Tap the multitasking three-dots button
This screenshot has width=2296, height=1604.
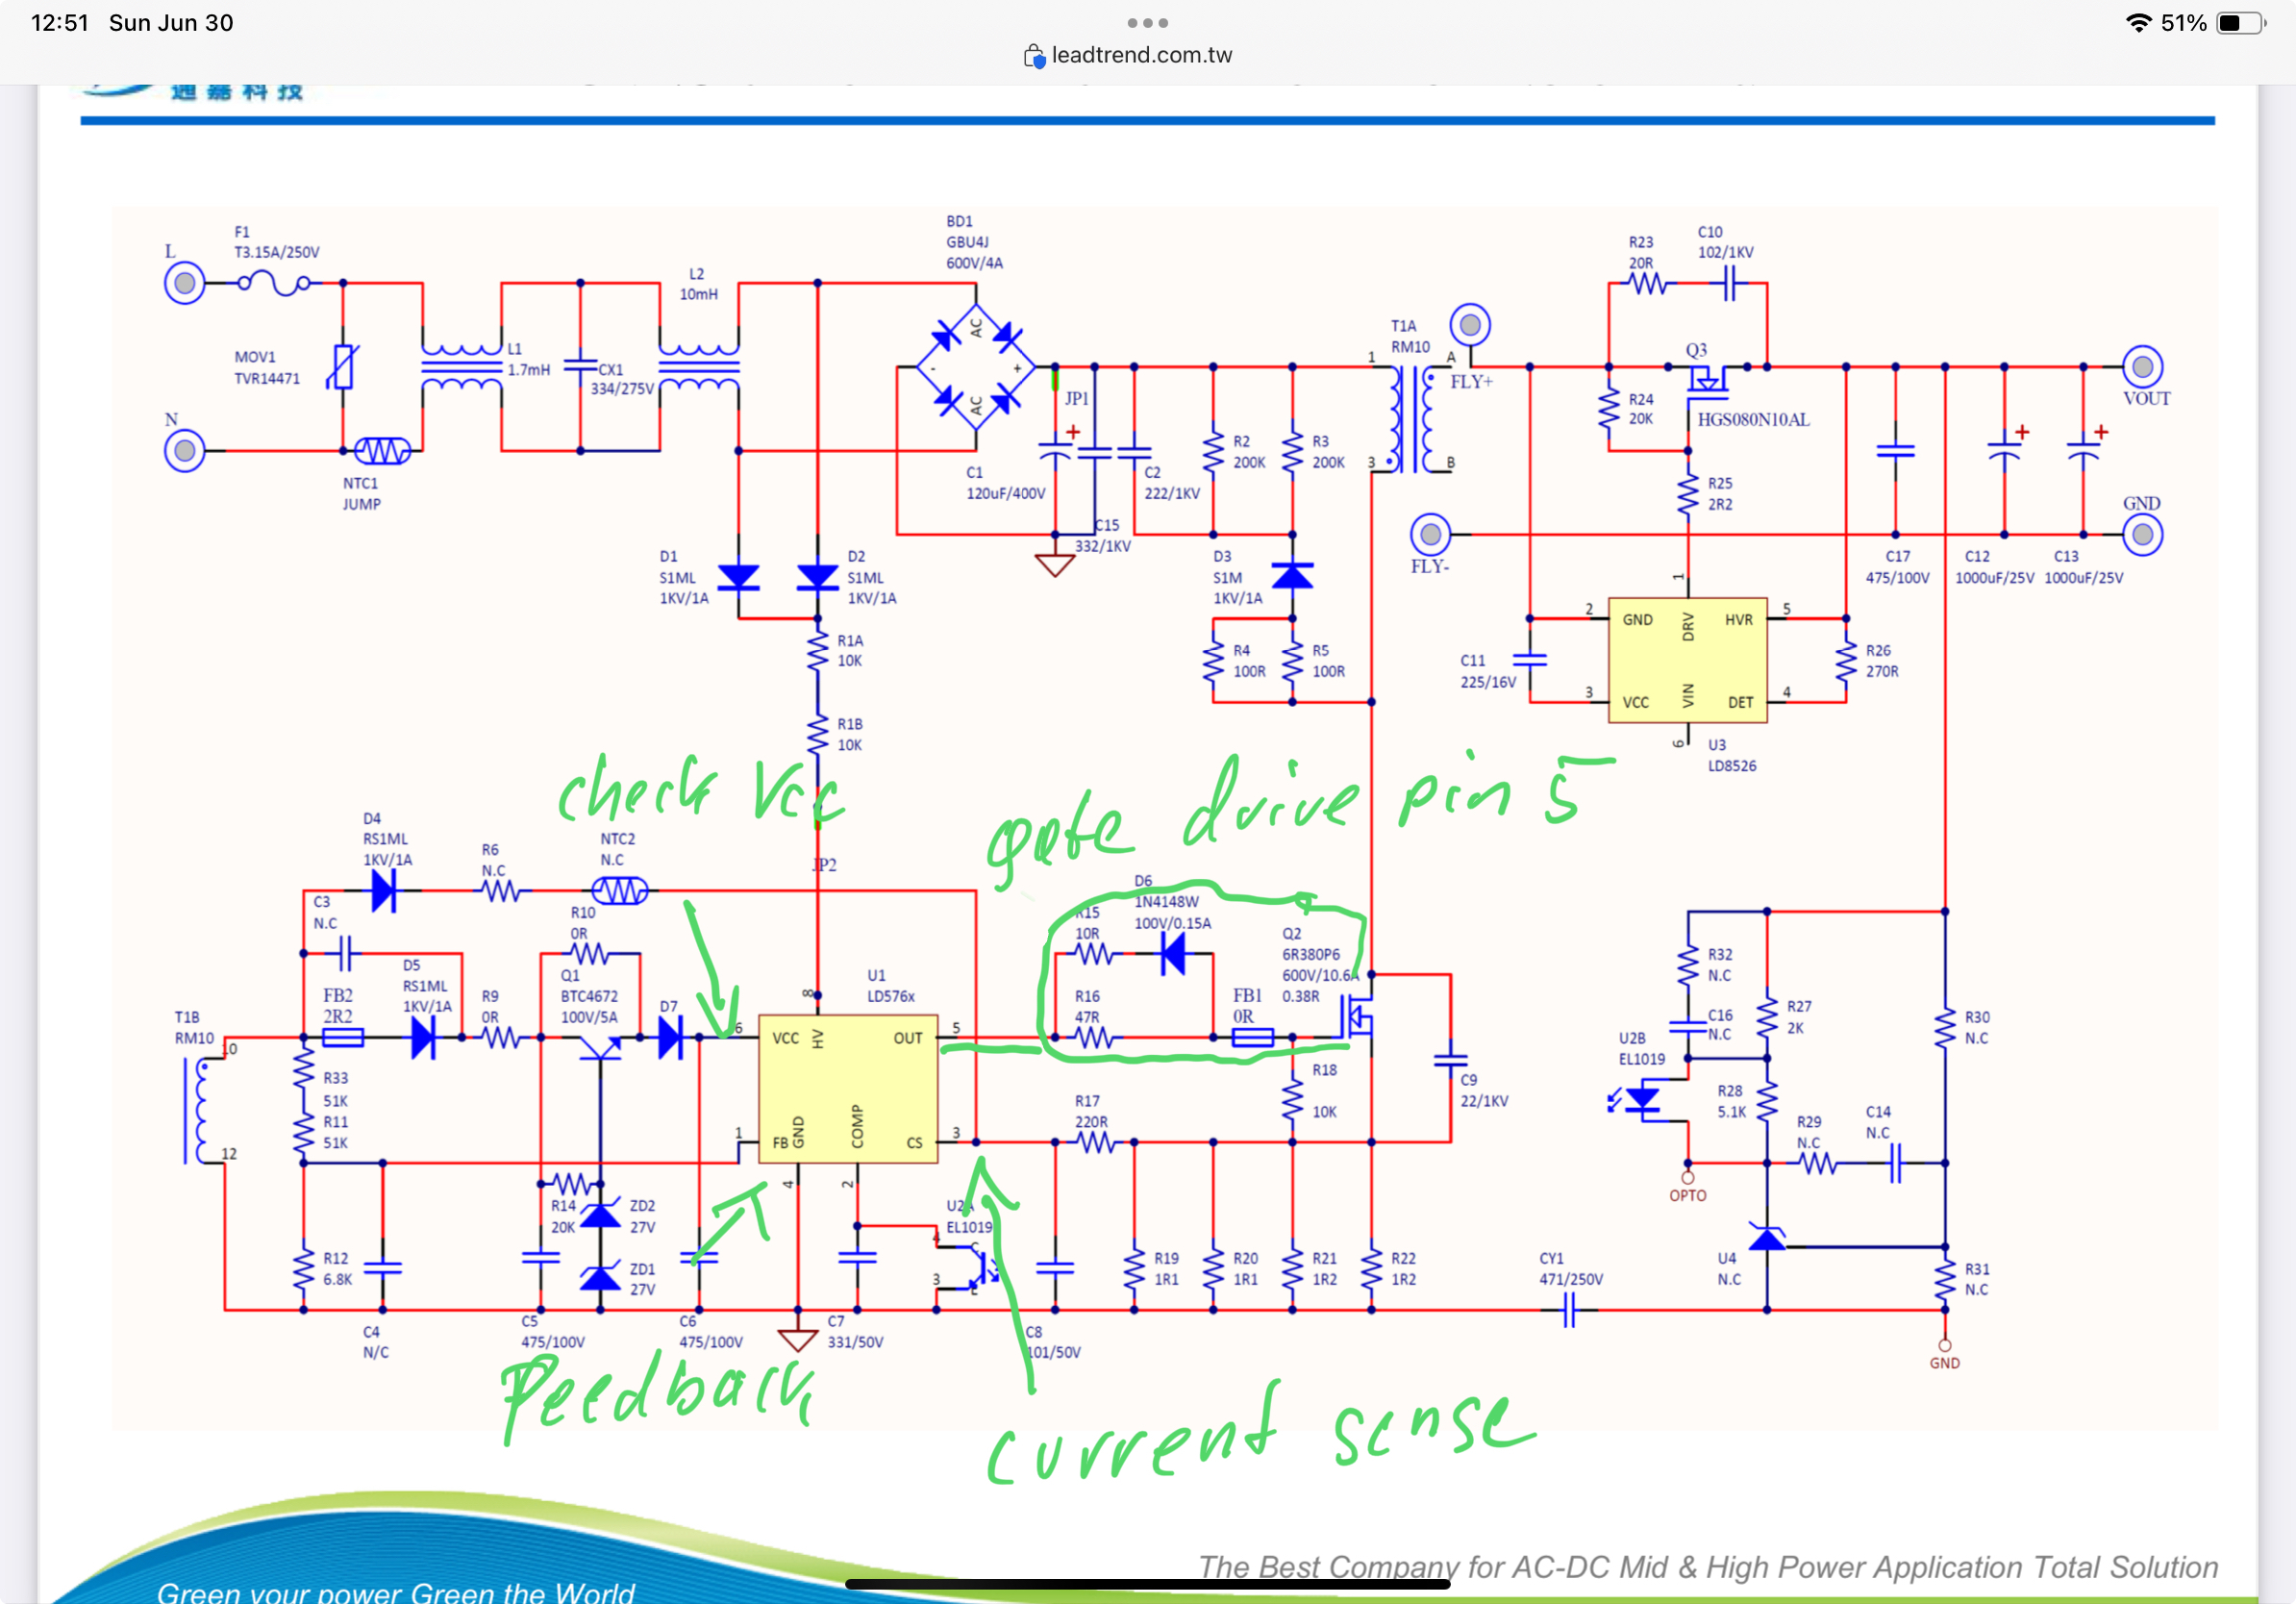tap(1147, 22)
